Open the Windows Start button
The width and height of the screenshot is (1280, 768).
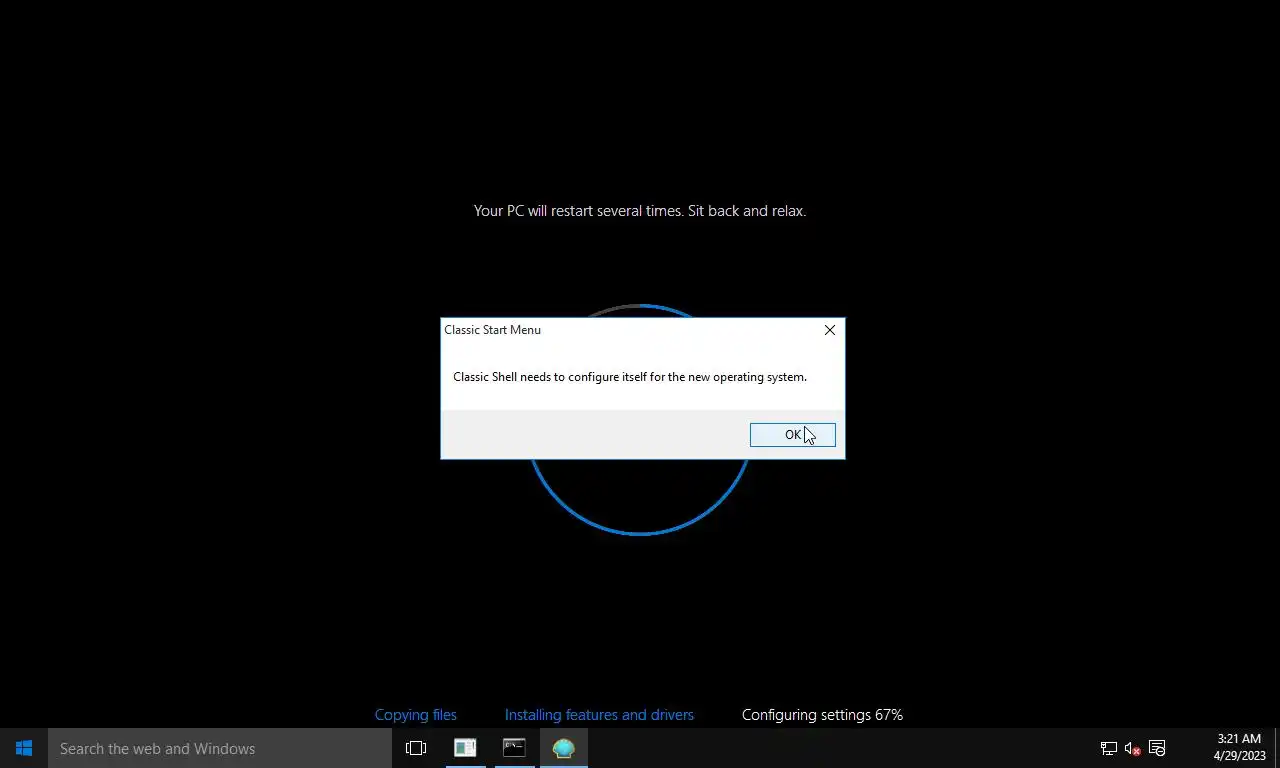click(x=24, y=748)
